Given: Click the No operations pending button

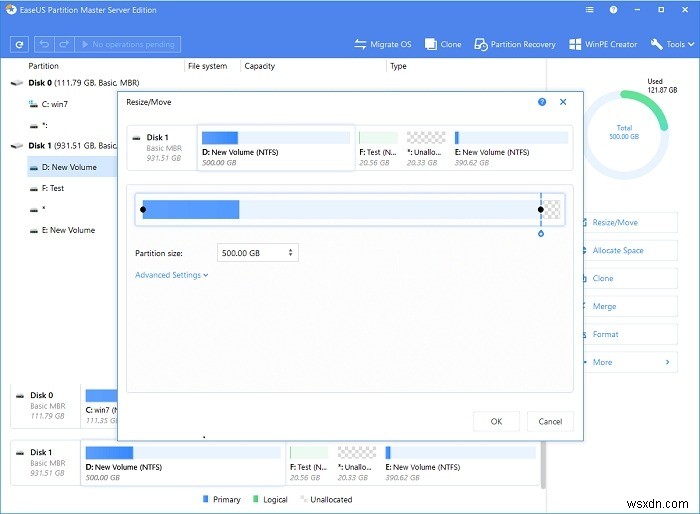Looking at the screenshot, I should (128, 44).
